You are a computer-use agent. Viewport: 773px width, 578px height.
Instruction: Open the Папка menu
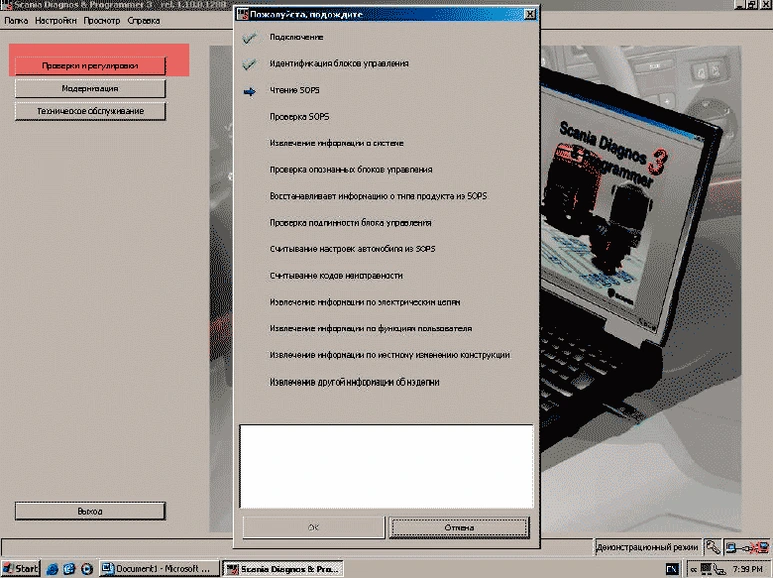16,20
